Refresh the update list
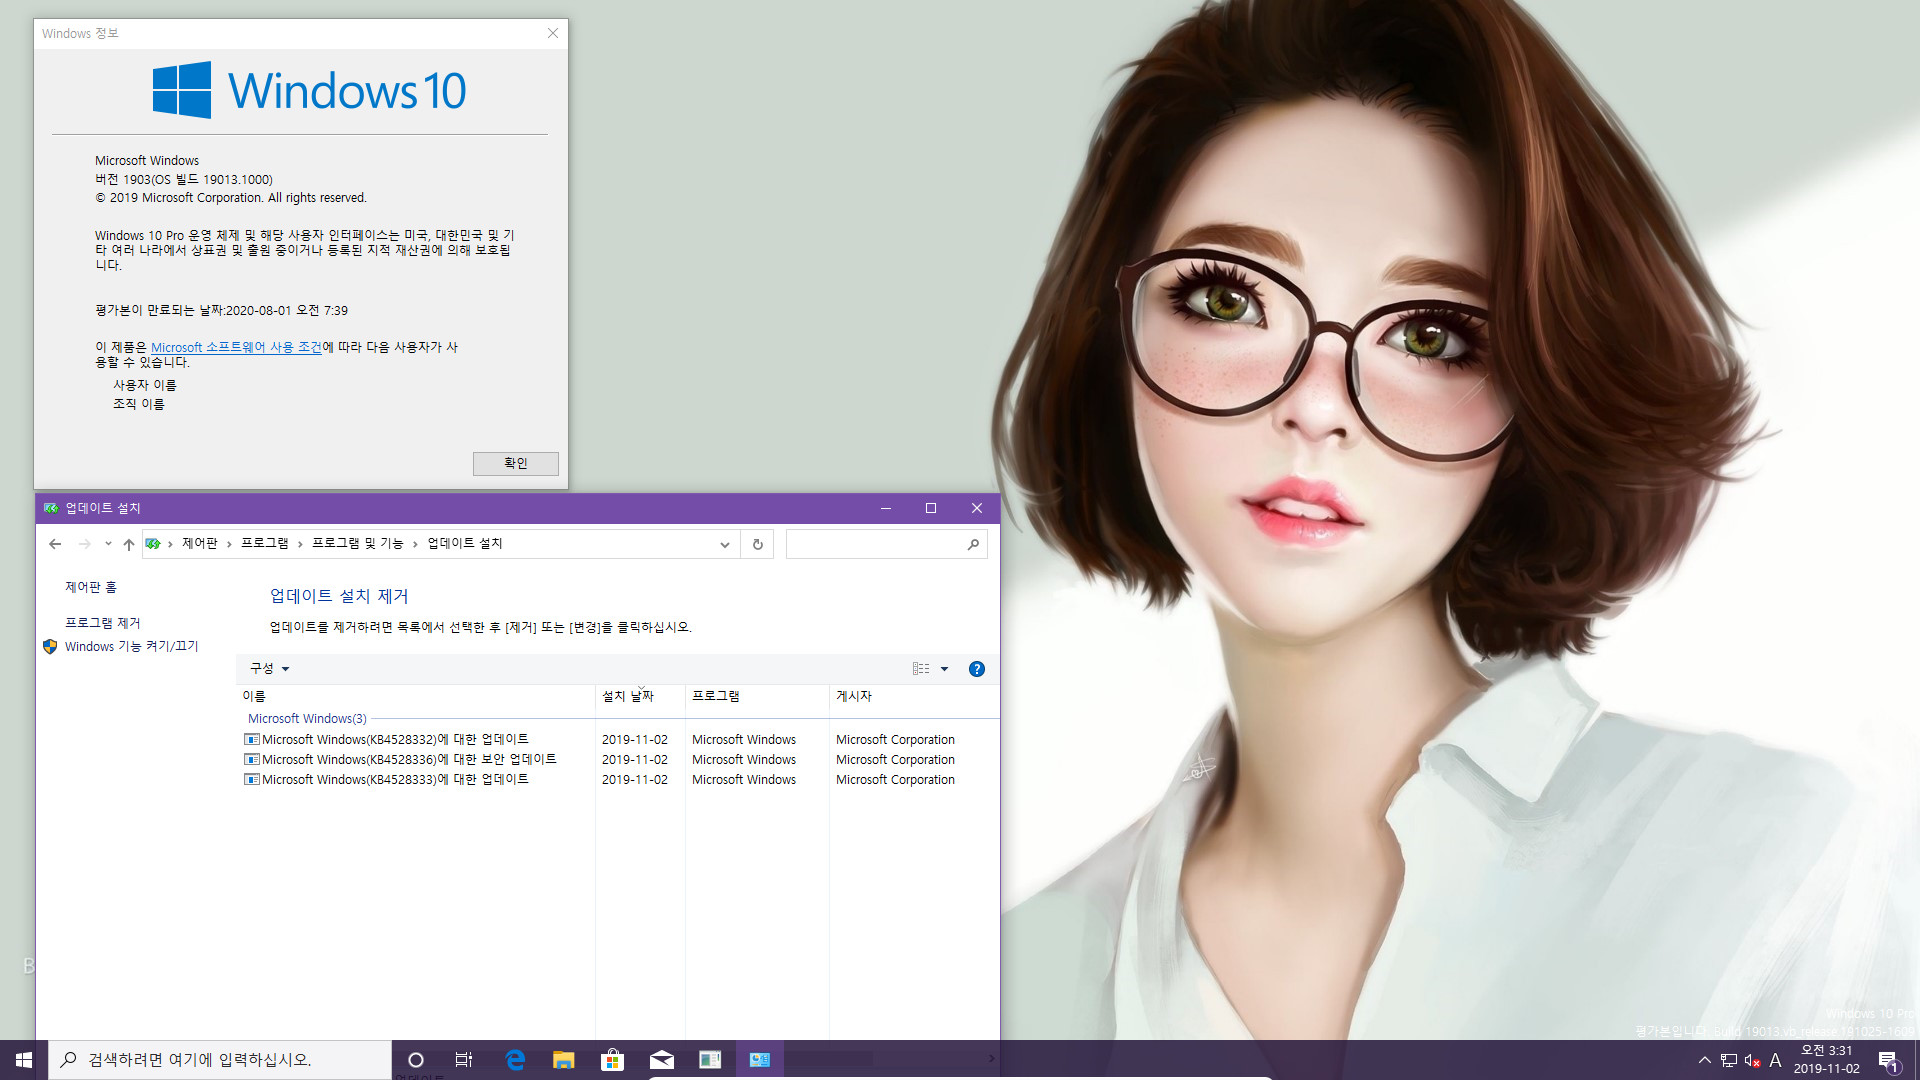Screen dimensions: 1920x1080 (x=757, y=544)
